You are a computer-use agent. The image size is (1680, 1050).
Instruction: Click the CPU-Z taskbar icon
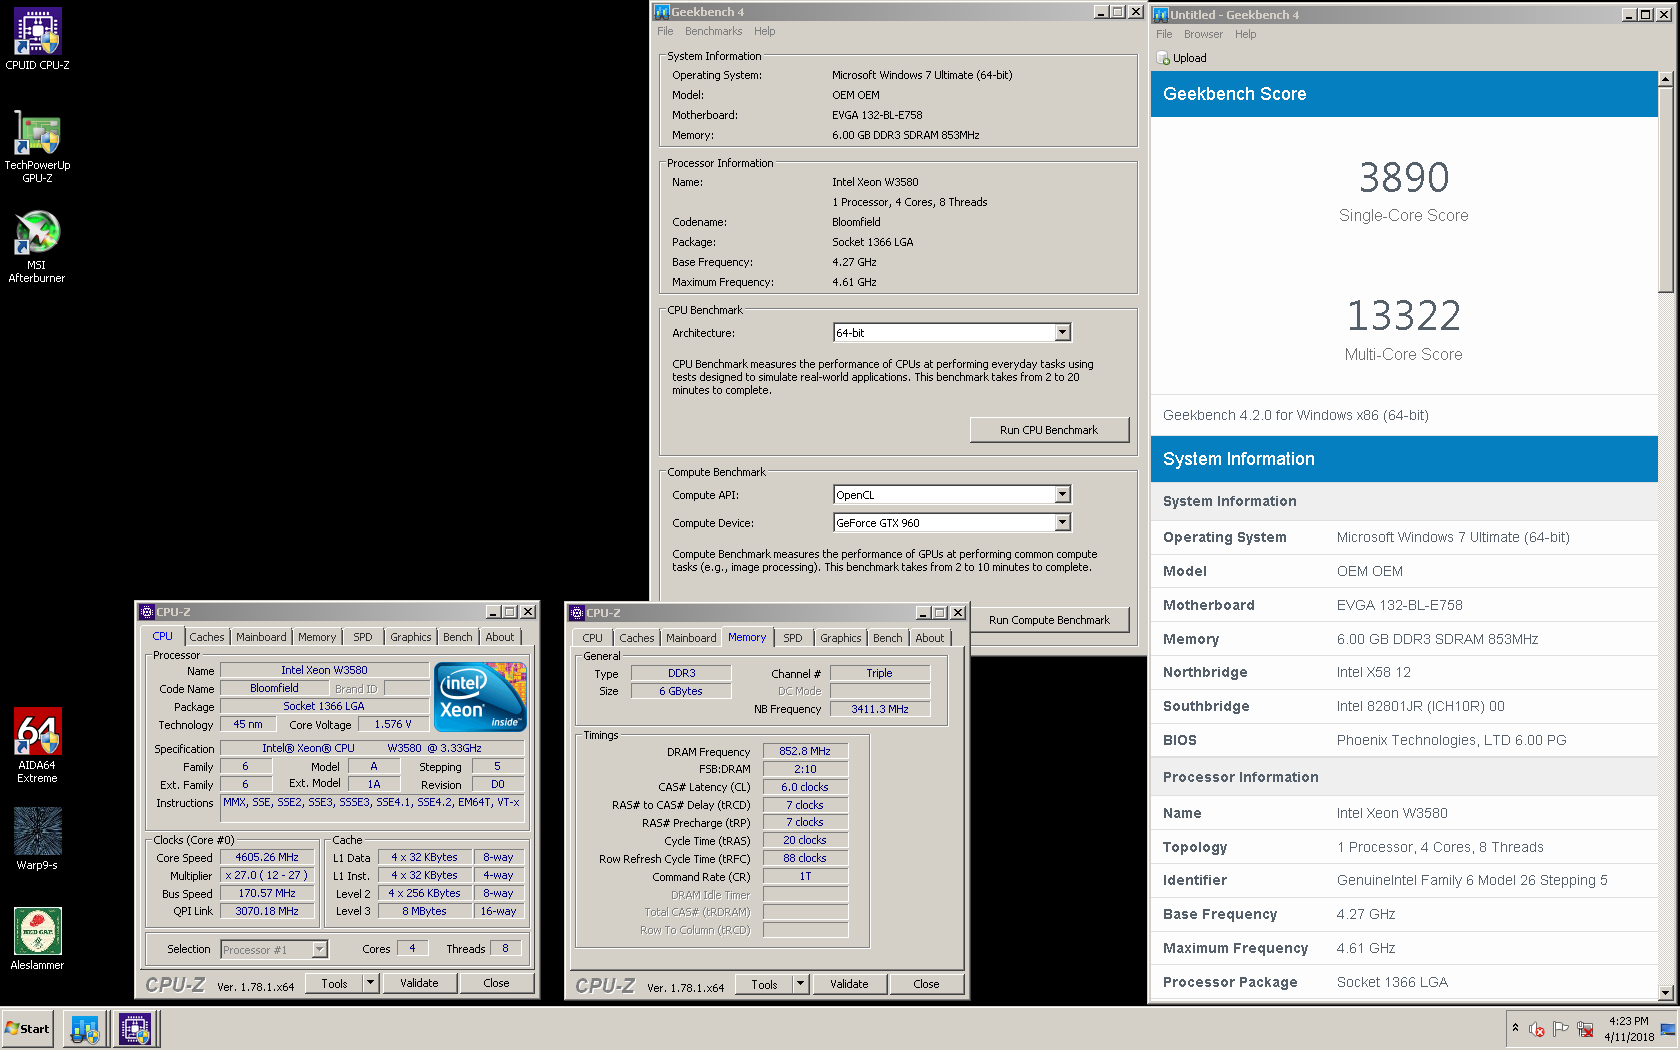pos(135,1029)
